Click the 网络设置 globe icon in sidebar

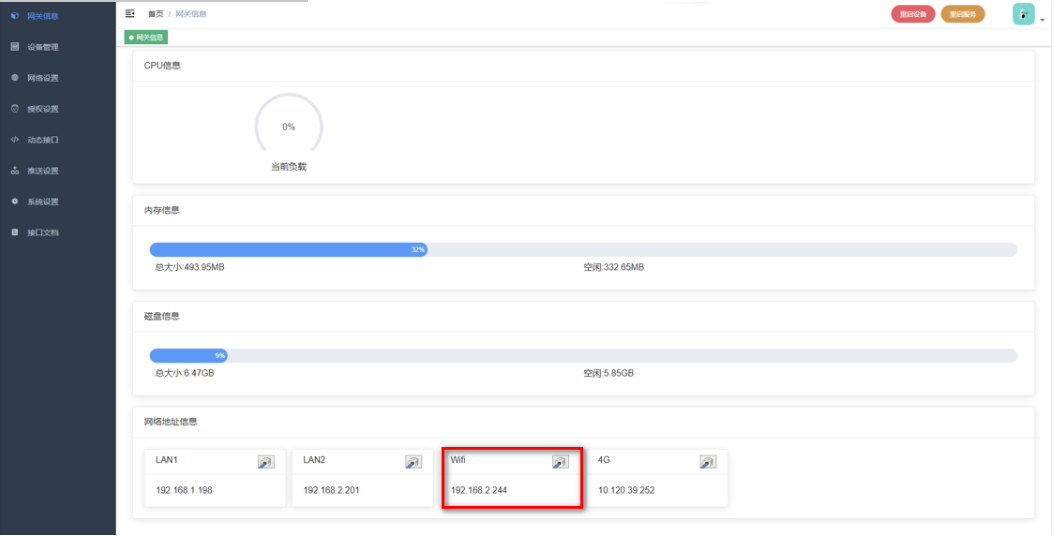(14, 78)
